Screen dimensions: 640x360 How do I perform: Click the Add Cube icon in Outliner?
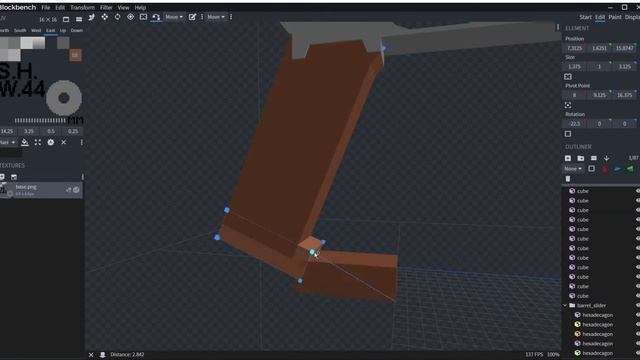(x=568, y=158)
